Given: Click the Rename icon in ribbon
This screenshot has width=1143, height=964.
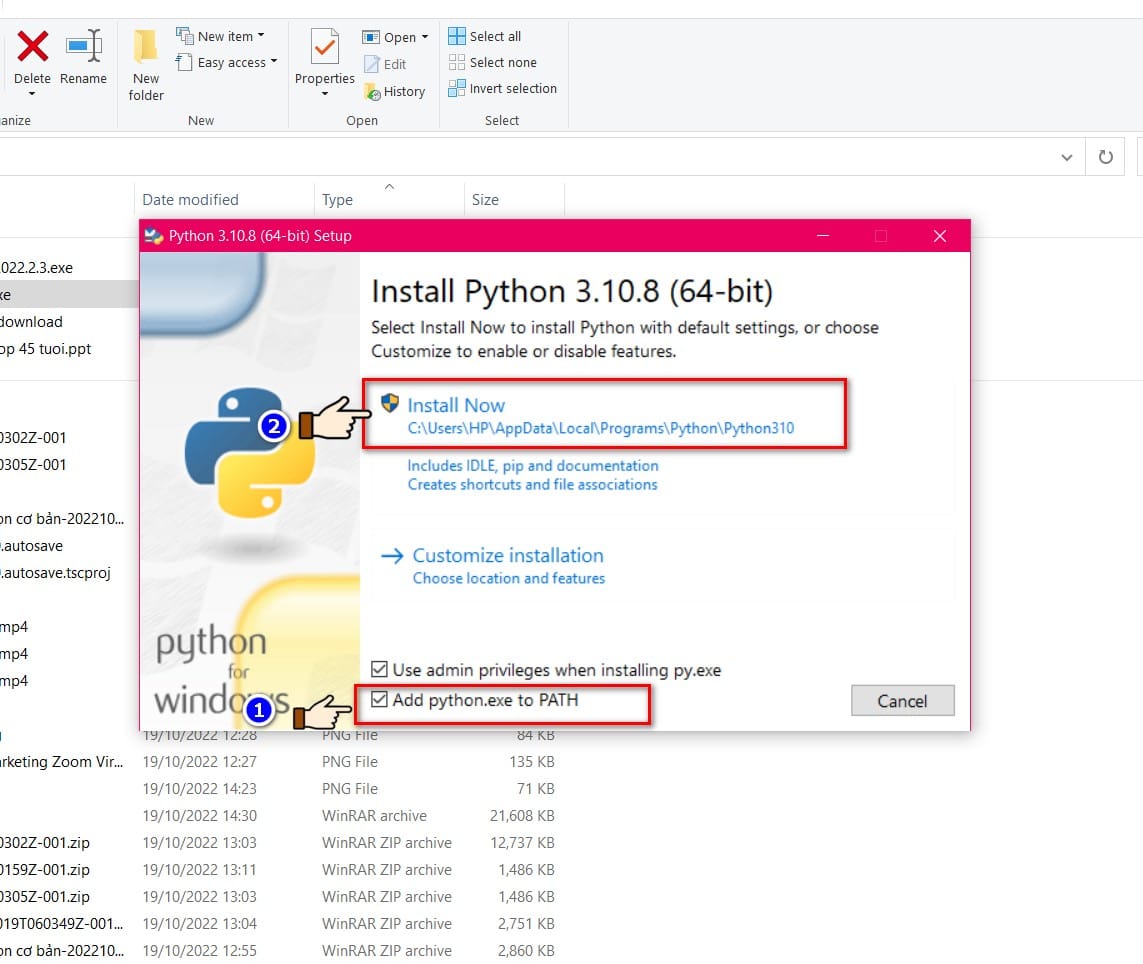Looking at the screenshot, I should (x=83, y=46).
